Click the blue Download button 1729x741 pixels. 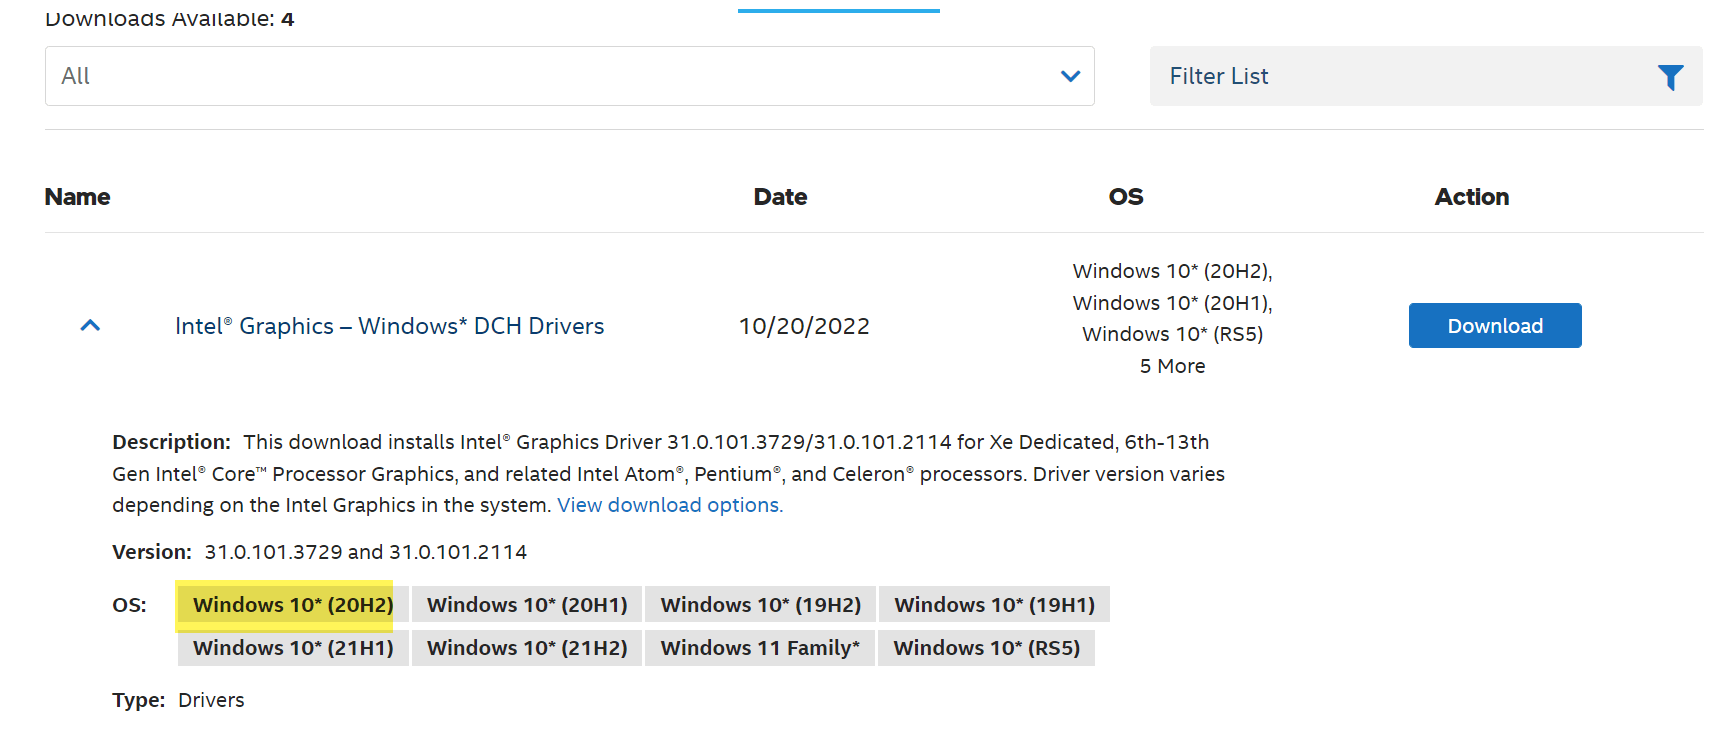1495,326
